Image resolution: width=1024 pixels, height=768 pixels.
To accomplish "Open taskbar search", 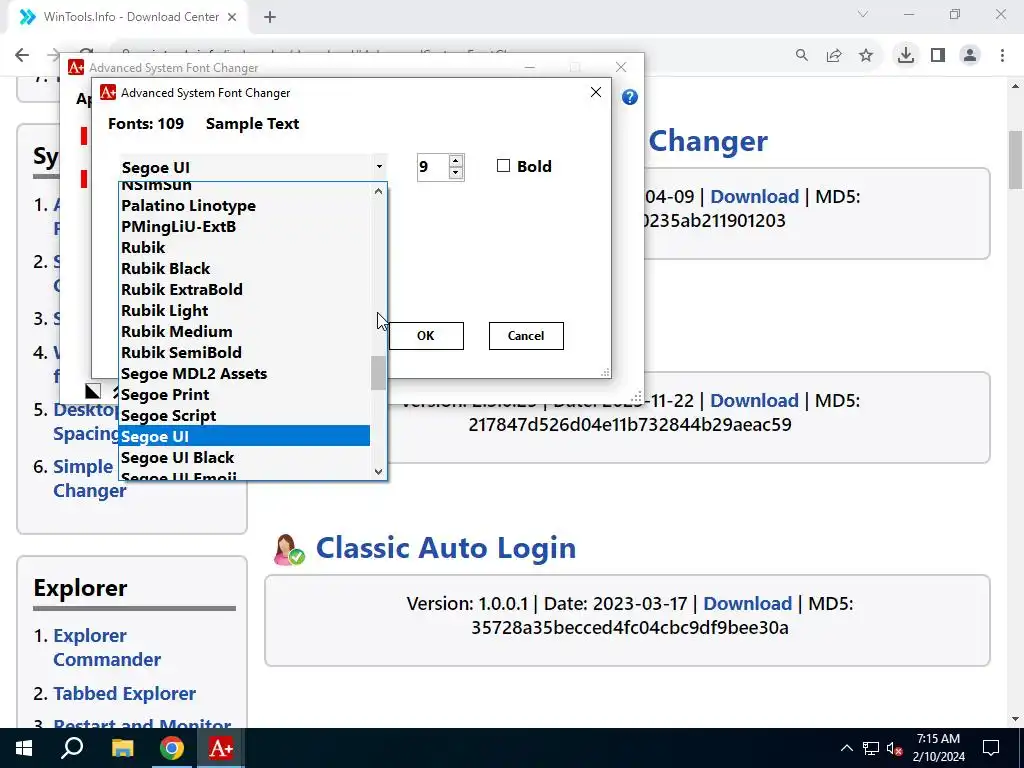I will pos(72,748).
